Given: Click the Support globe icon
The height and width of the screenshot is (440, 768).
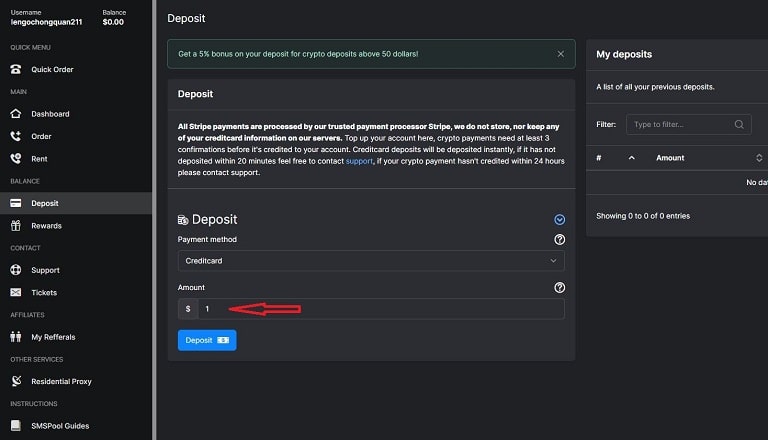Looking at the screenshot, I should tap(15, 270).
